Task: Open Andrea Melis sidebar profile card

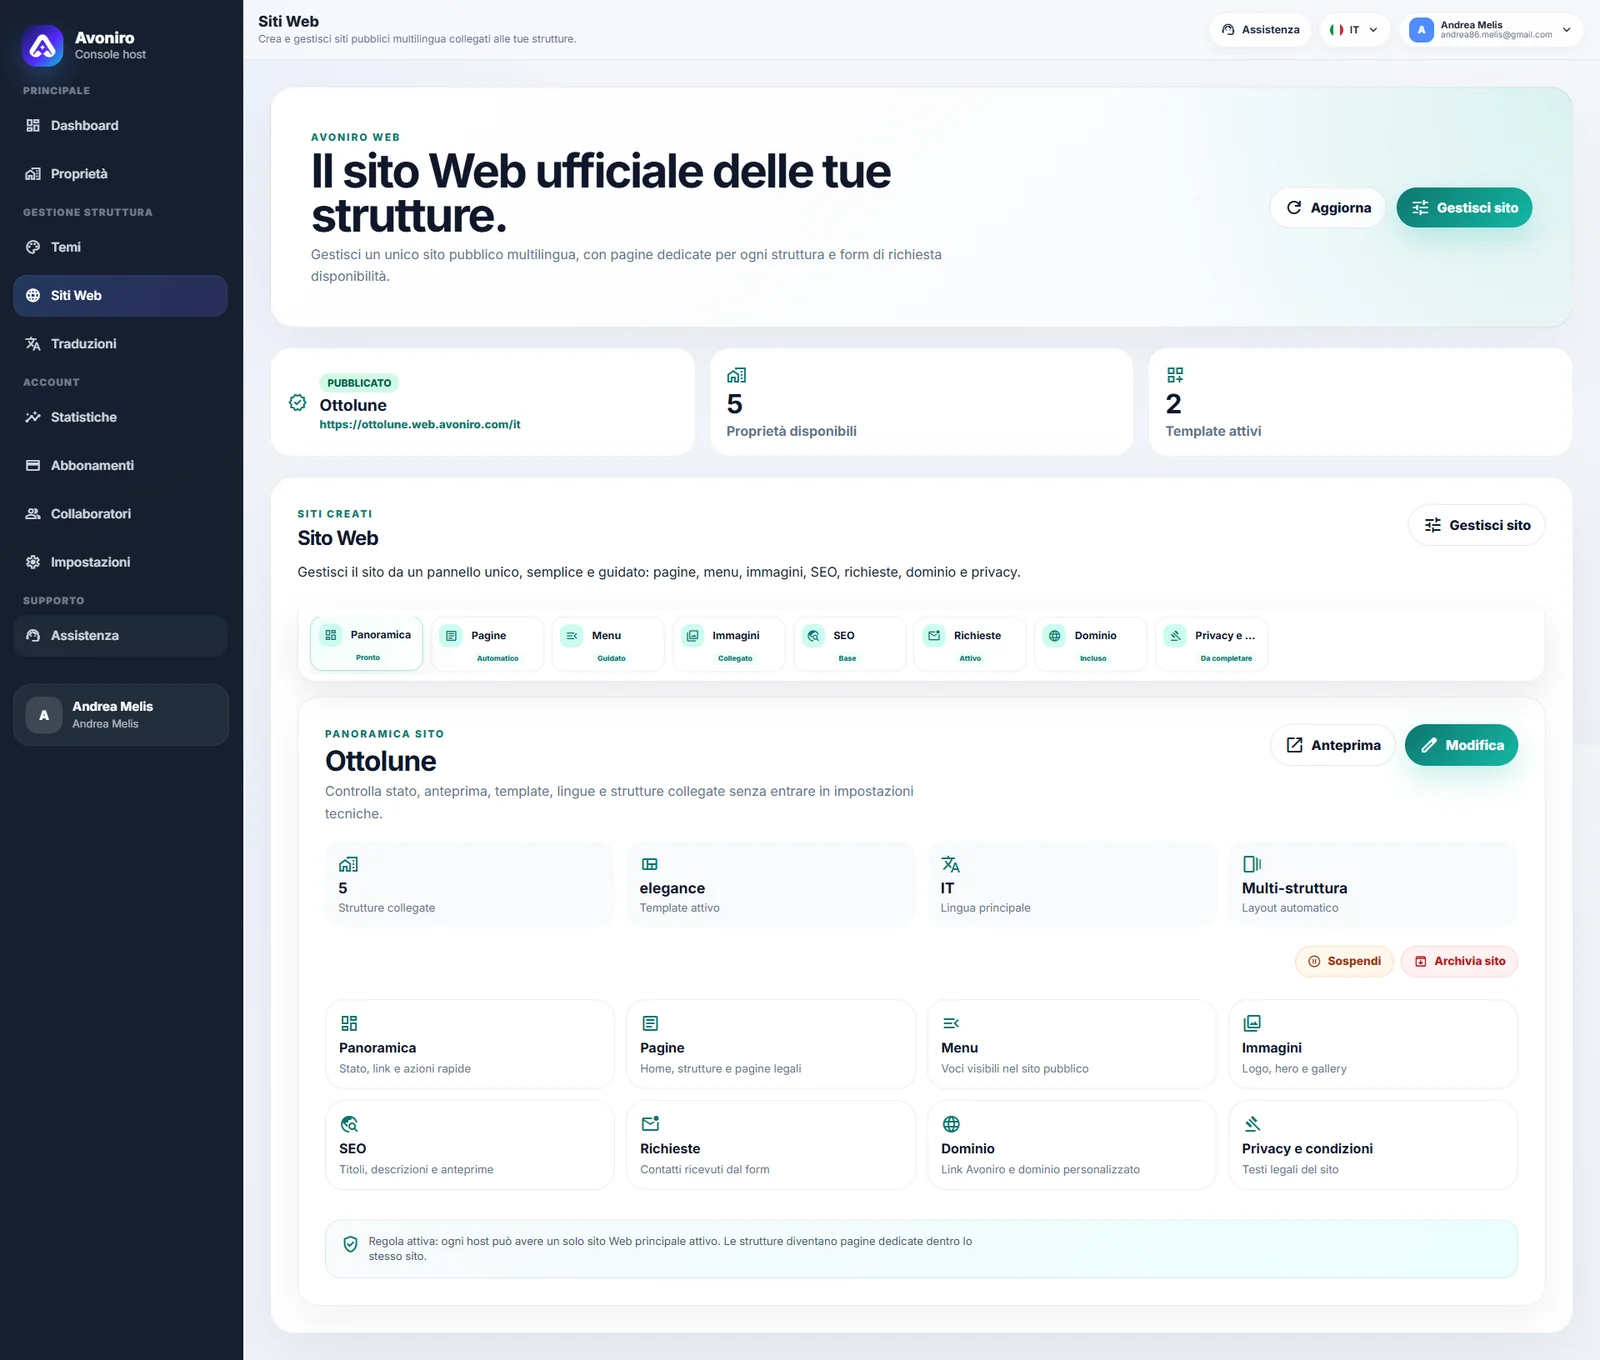Action: 121,715
